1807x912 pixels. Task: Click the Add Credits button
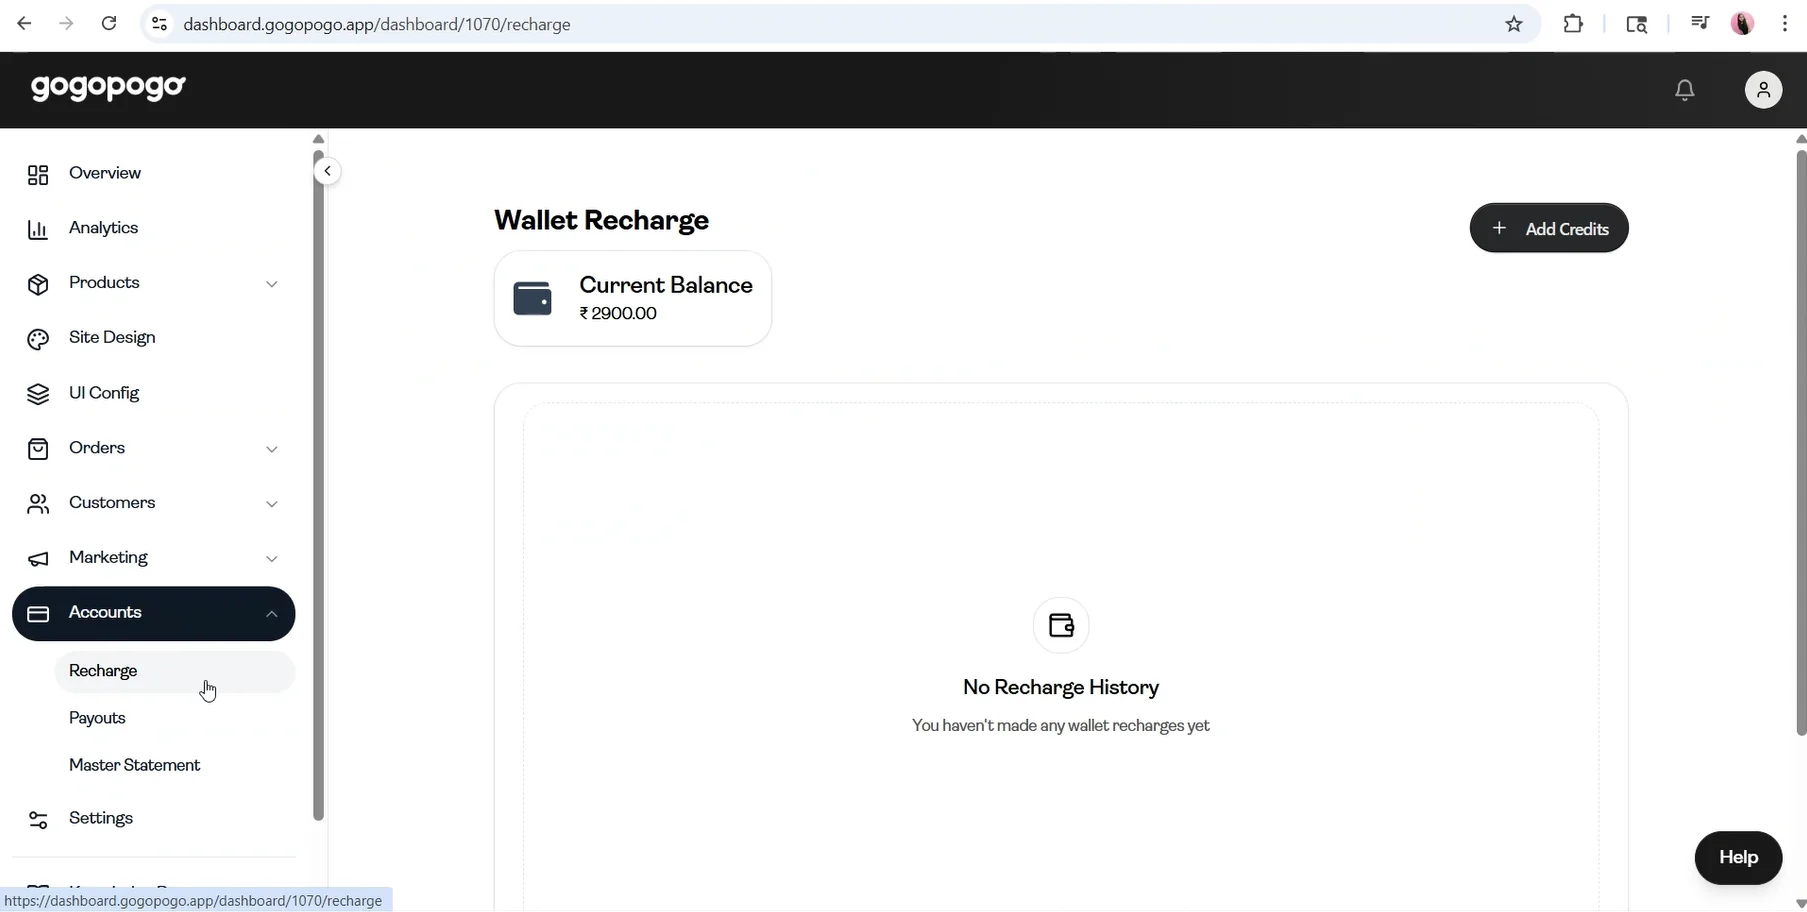1549,228
